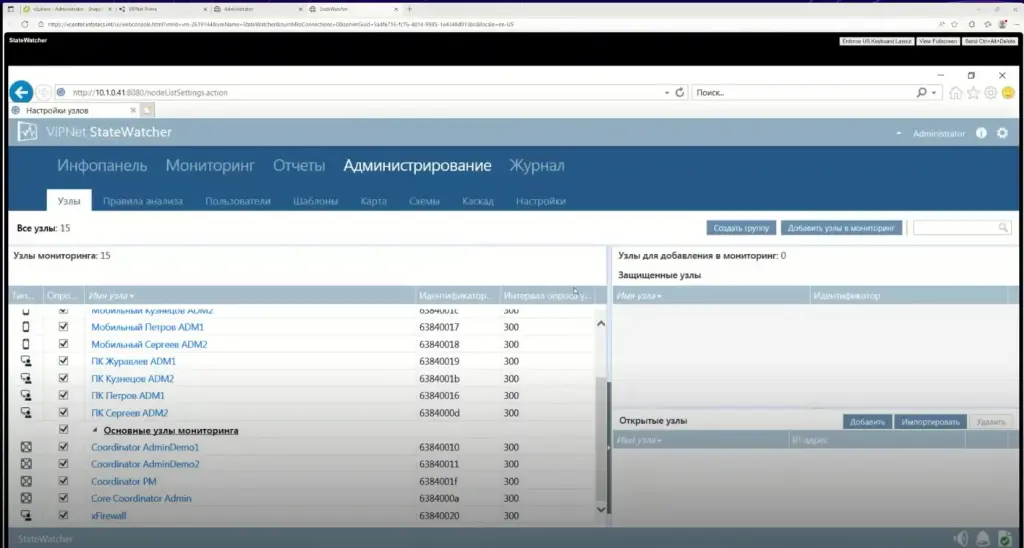
Task: Uncheck polling for Мобильный Петров ADM1
Action: [x=63, y=327]
